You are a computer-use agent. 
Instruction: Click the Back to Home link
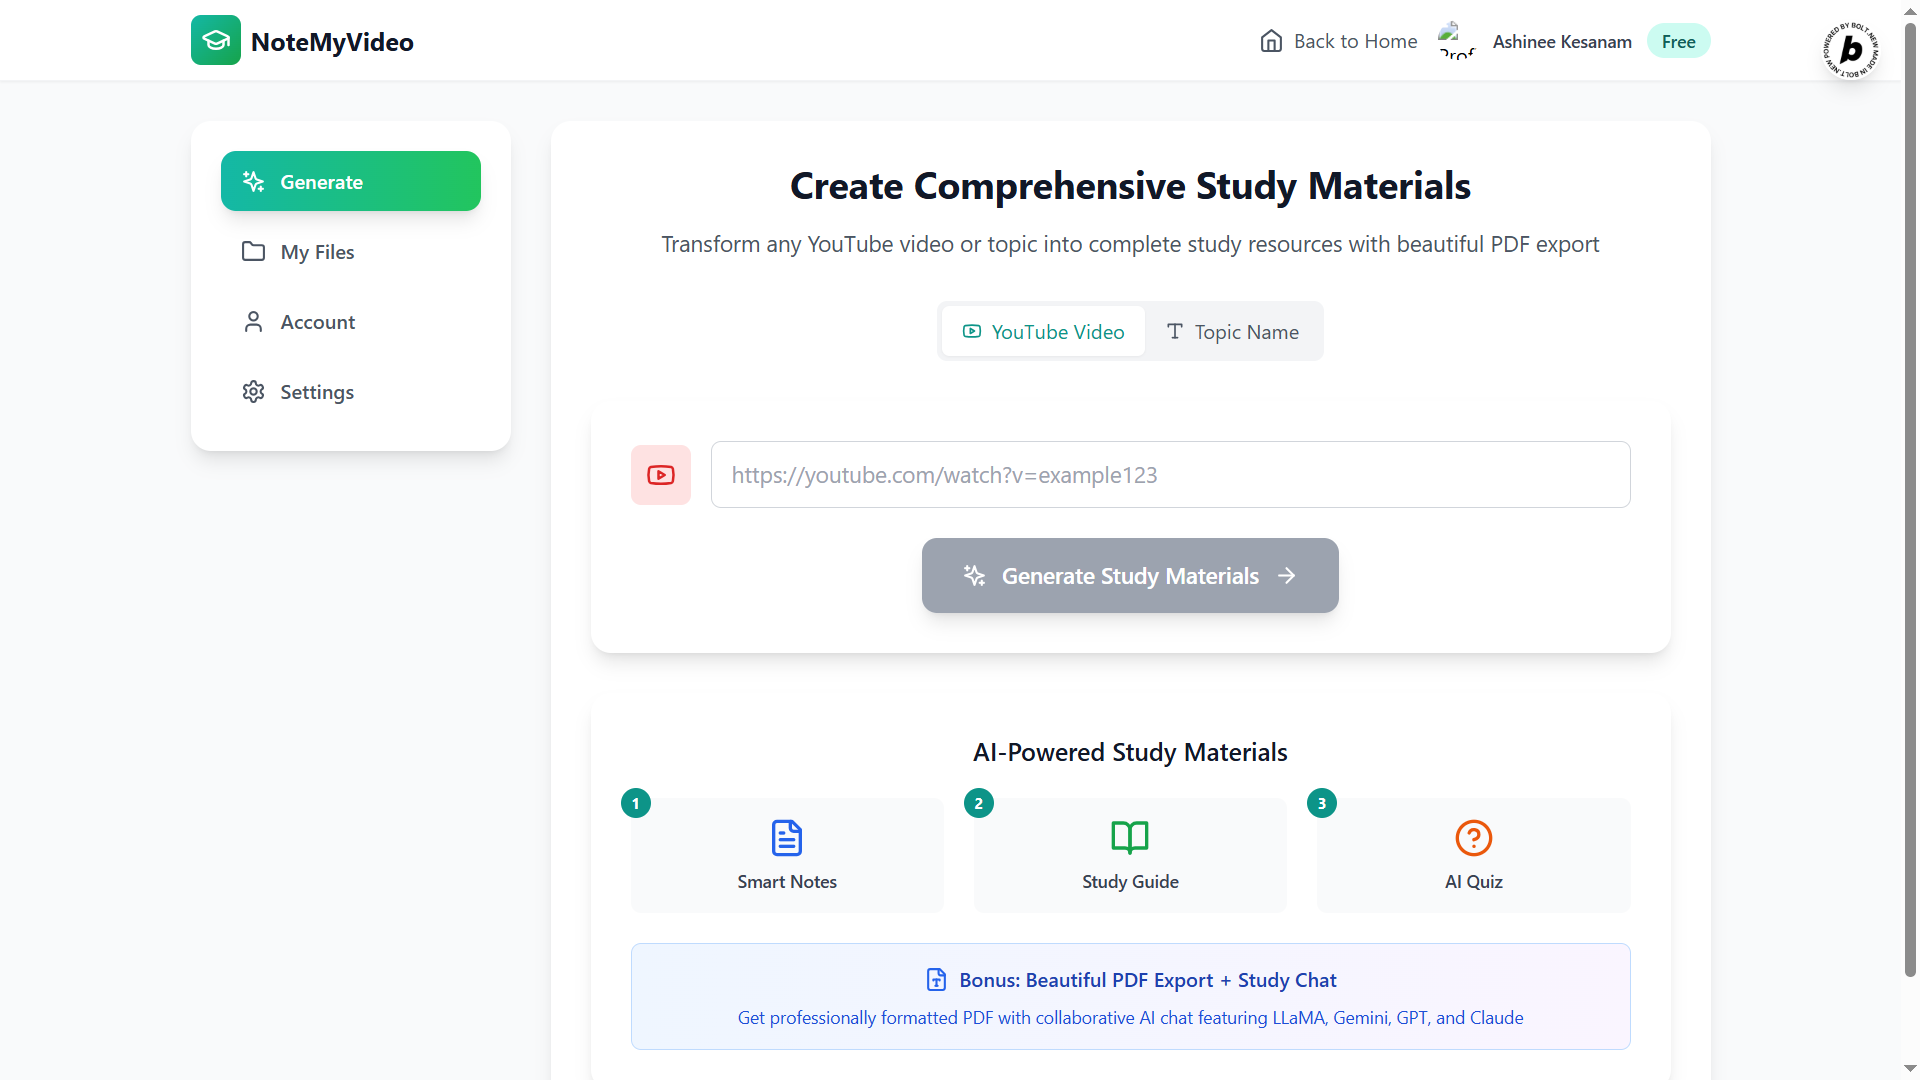pos(1355,41)
